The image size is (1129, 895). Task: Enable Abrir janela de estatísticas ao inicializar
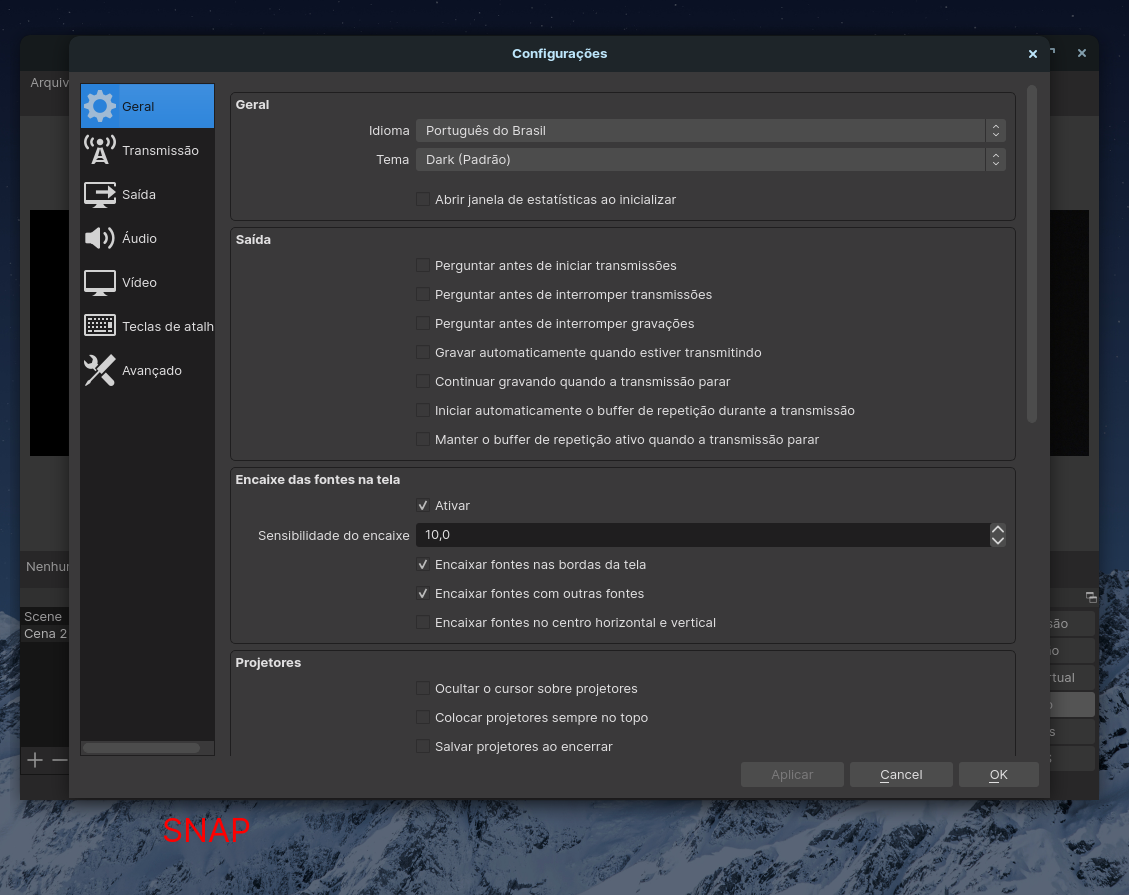(423, 199)
